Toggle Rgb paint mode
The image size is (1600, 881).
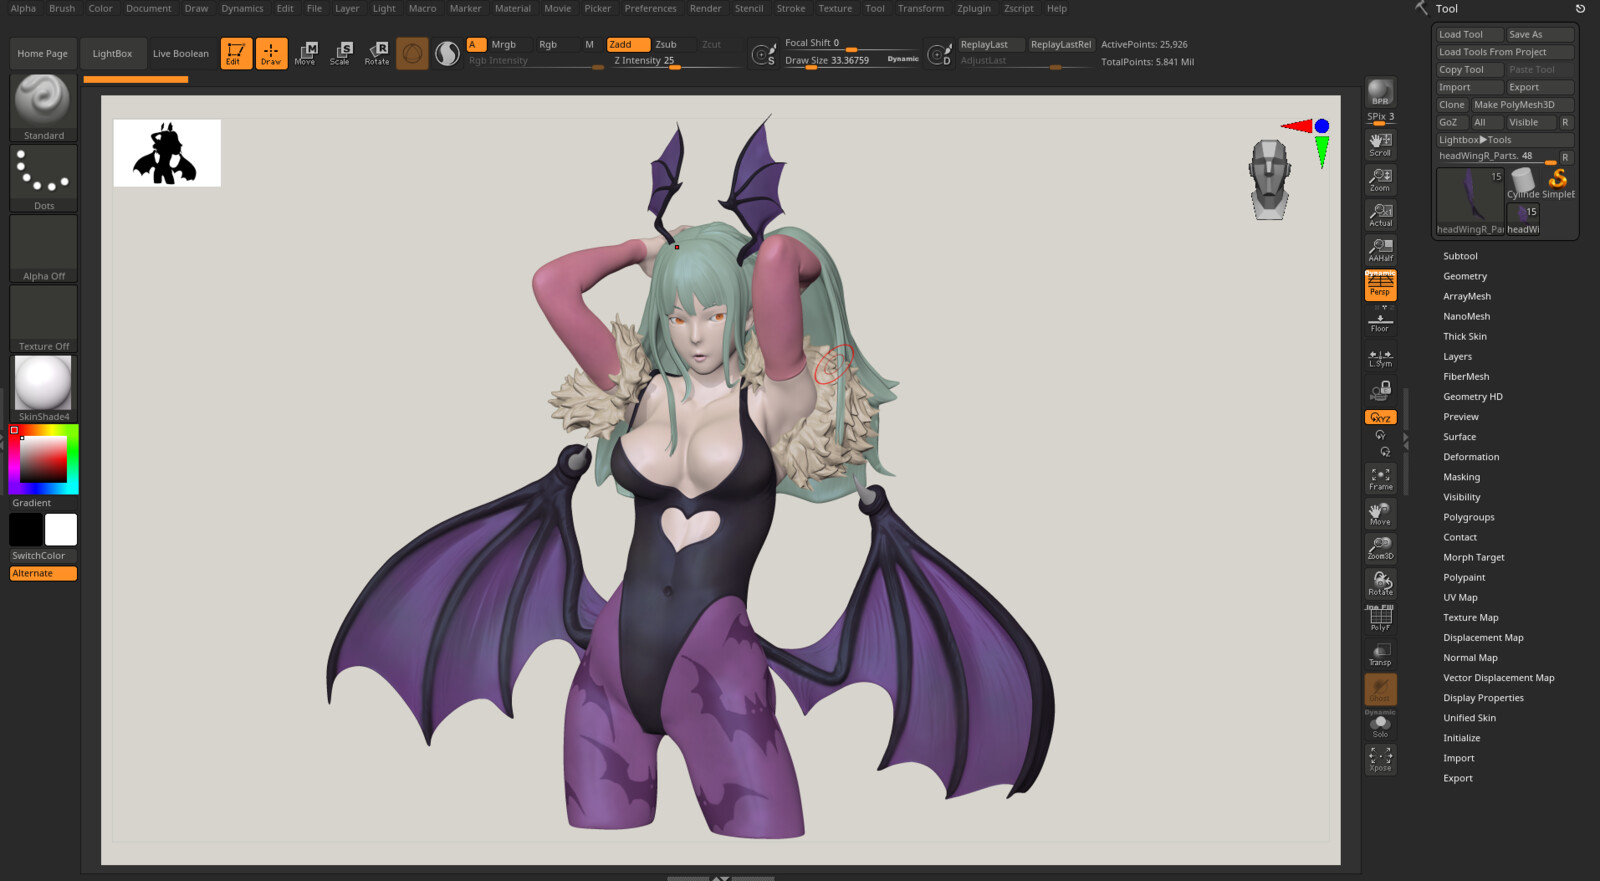coord(548,44)
